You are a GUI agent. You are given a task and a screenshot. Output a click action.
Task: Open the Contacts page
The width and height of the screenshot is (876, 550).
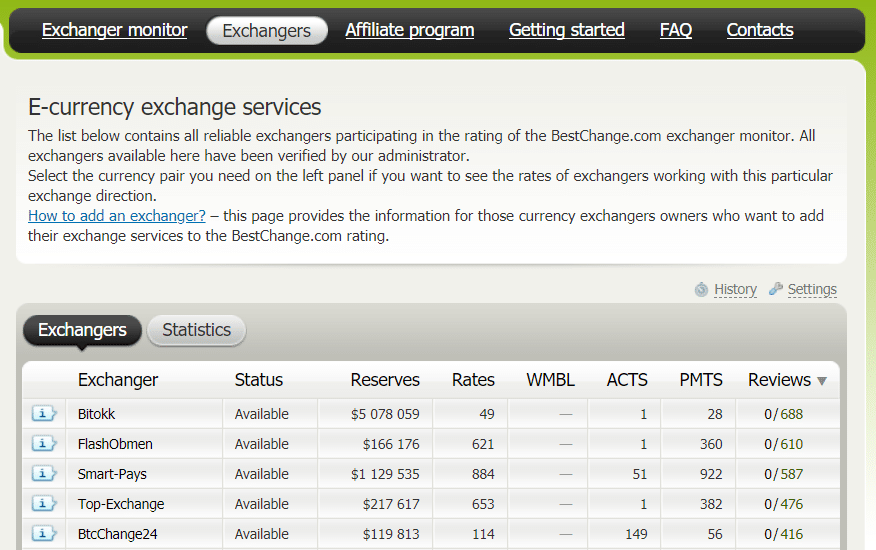(760, 30)
